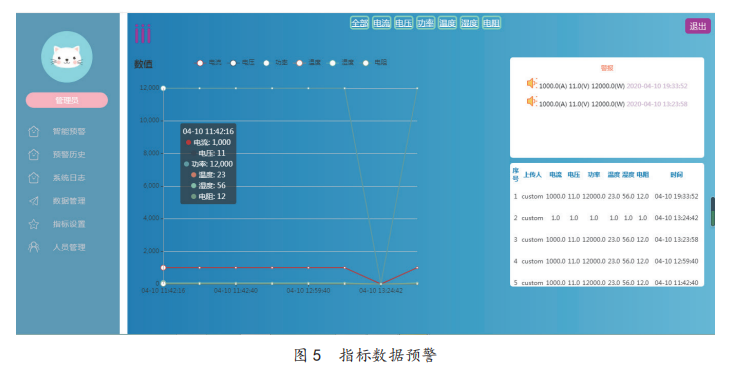747x373 pixels.
Task: Click alarm timestamp 2020-04-10 13:23:58
Action: coord(656,104)
